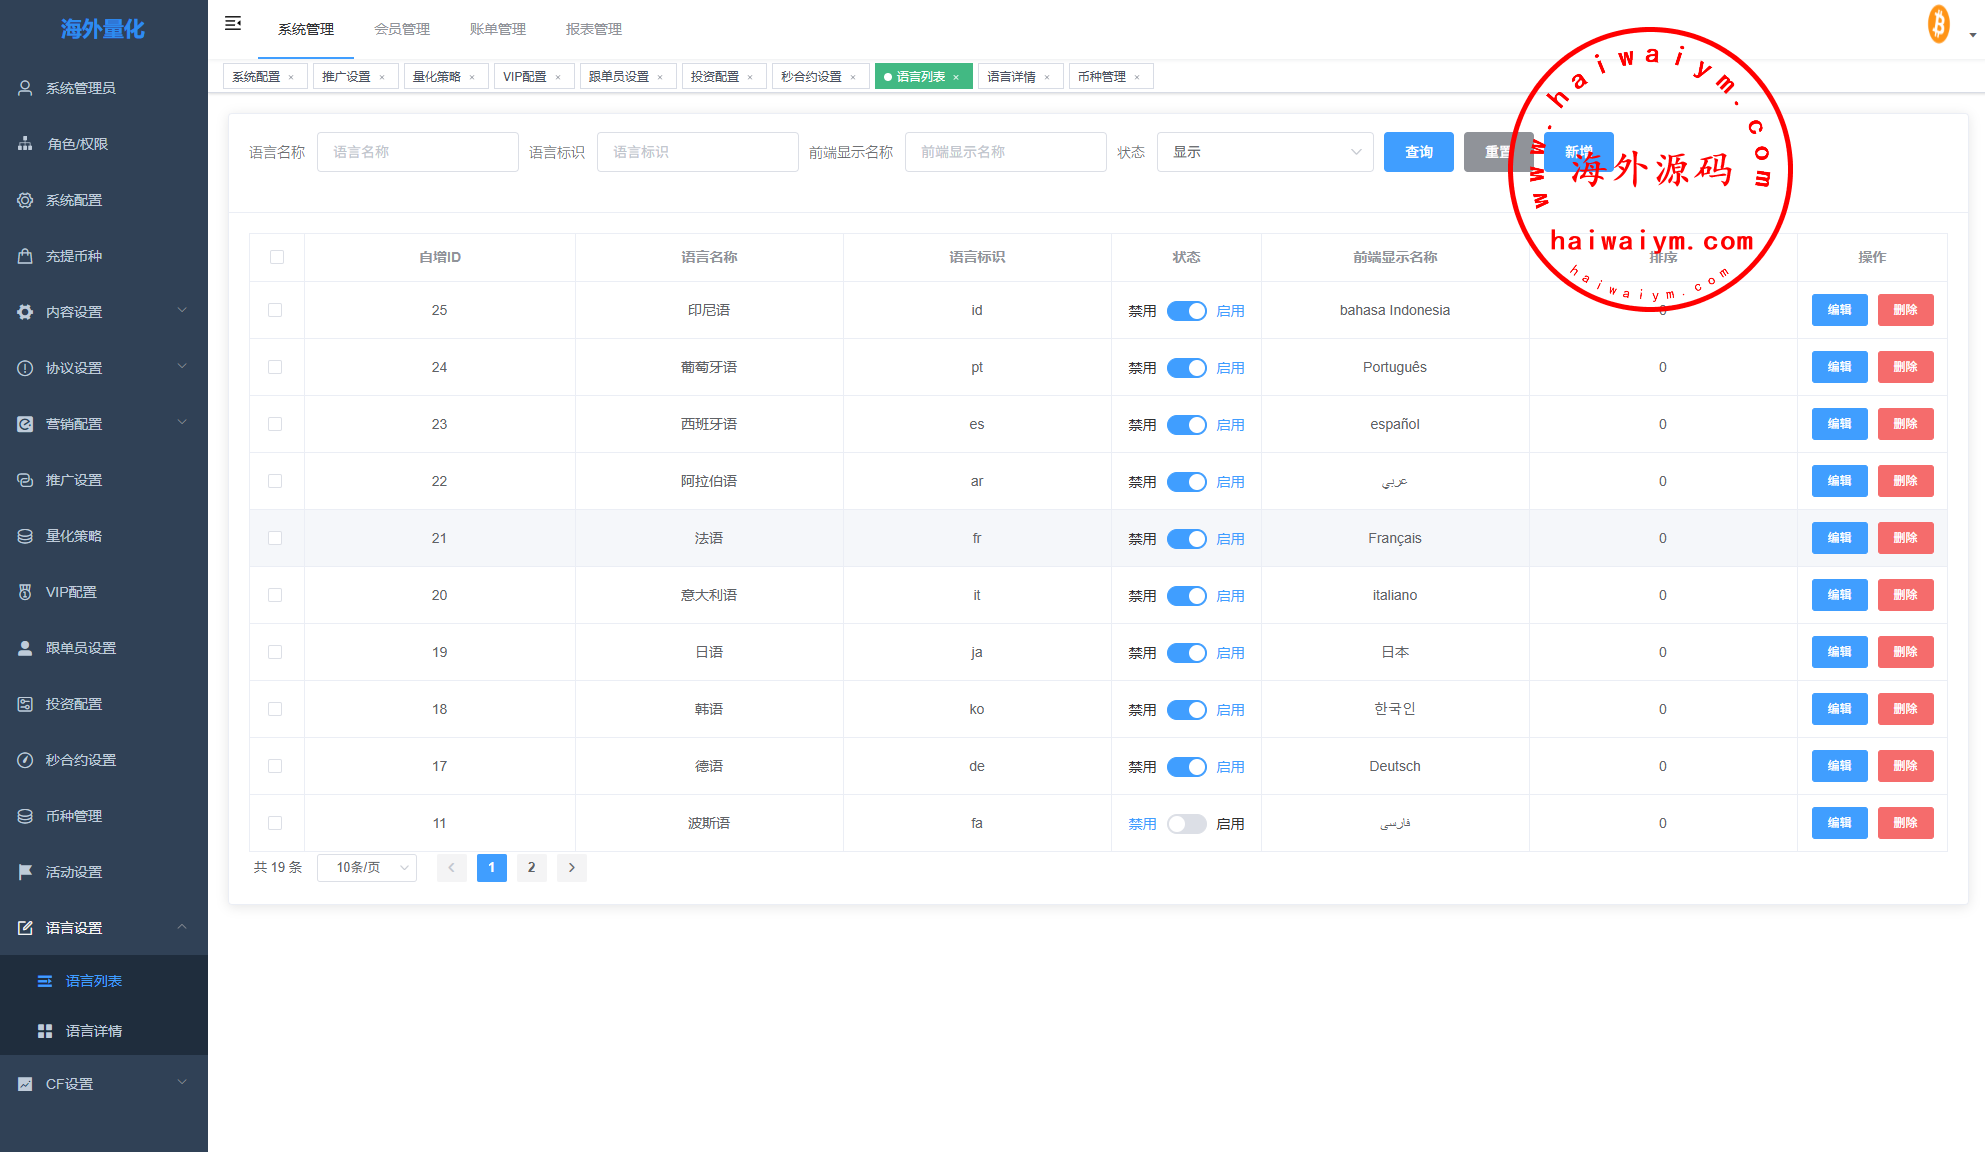1985x1152 pixels.
Task: Click the 查询 search button
Action: tap(1418, 152)
